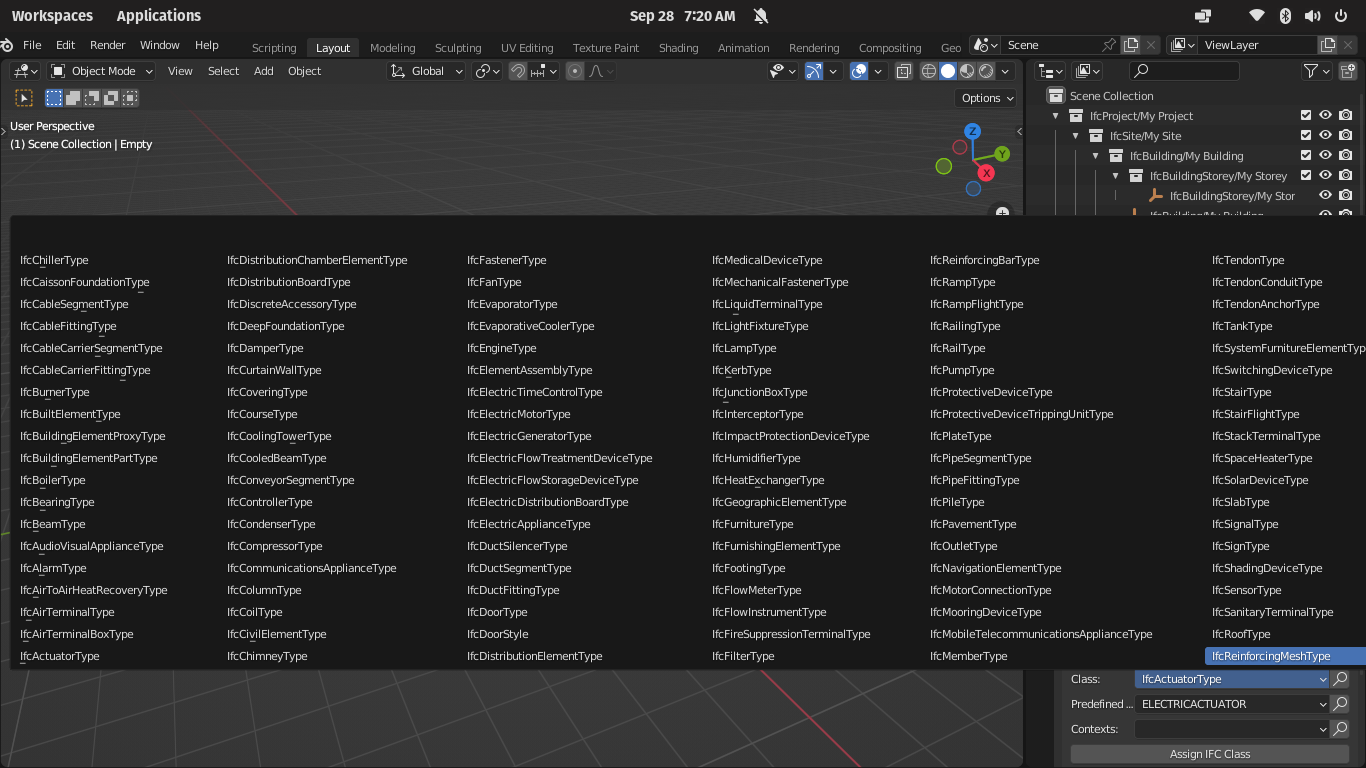
Task: Click the notifications bell icon in top bar
Action: 760,16
